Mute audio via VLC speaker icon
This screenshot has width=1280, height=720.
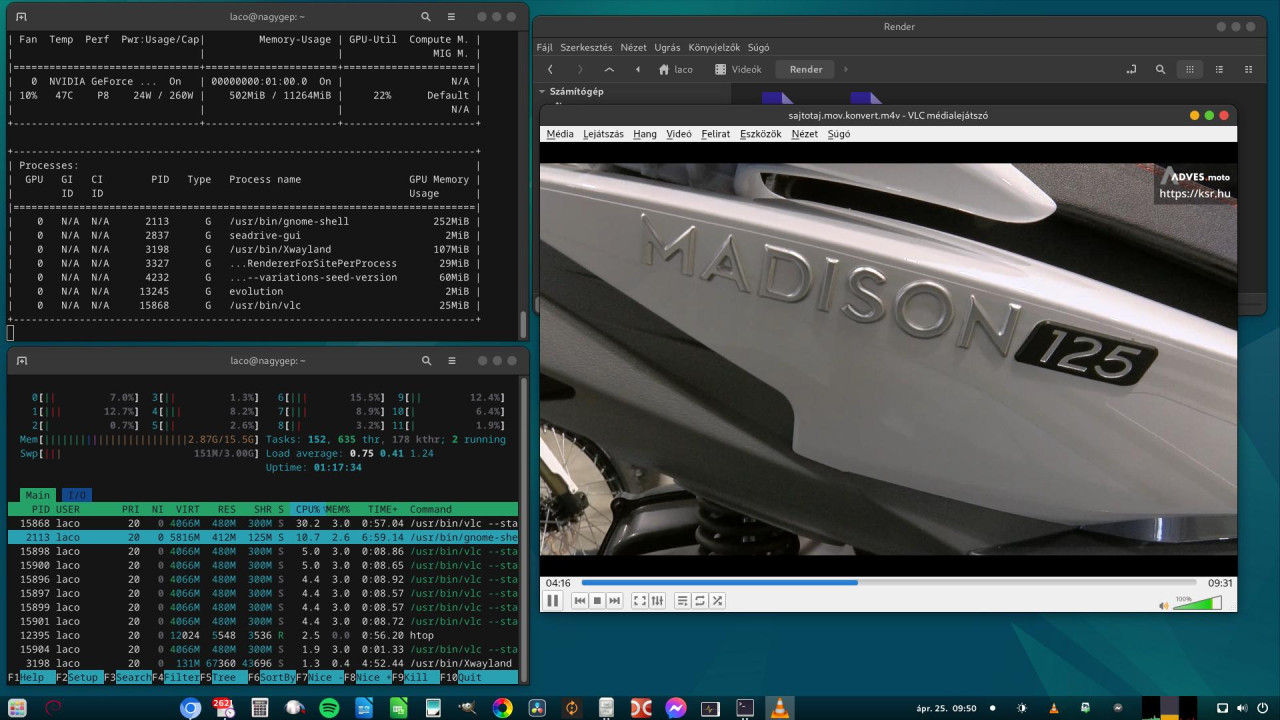click(x=1164, y=605)
